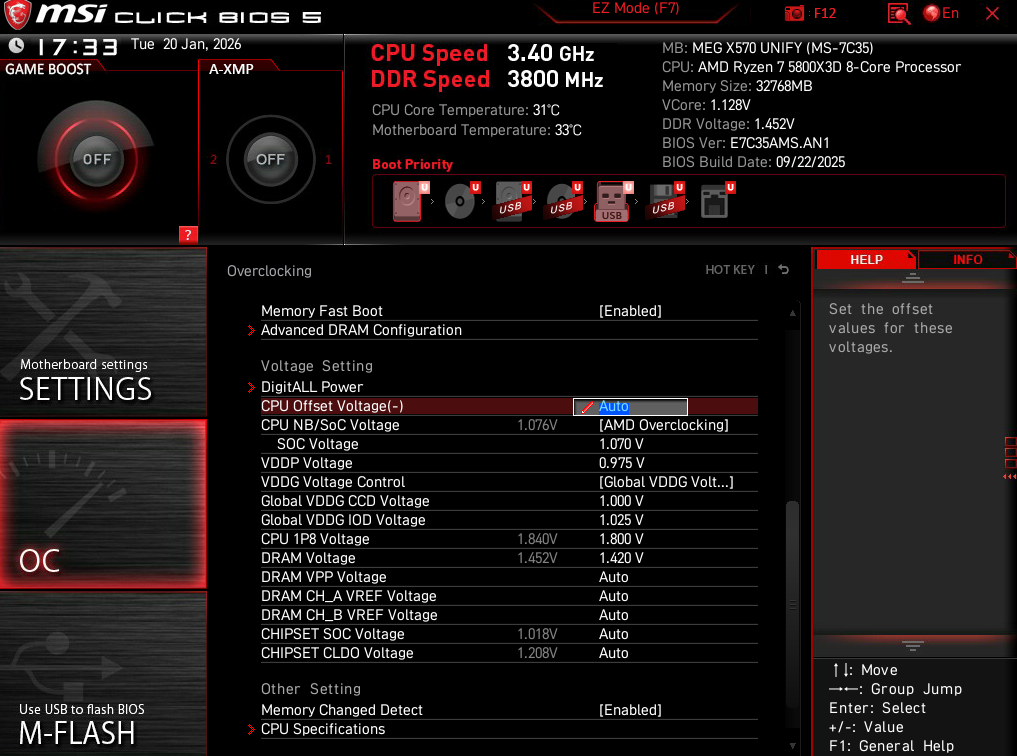Edit VDDP Voltage 0.975 V value

coord(621,464)
